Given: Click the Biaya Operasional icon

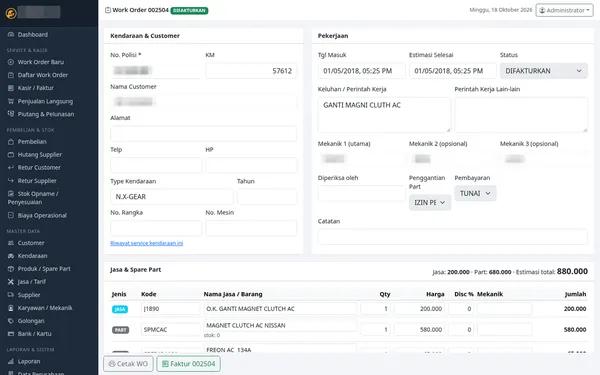Looking at the screenshot, I should 11,215.
